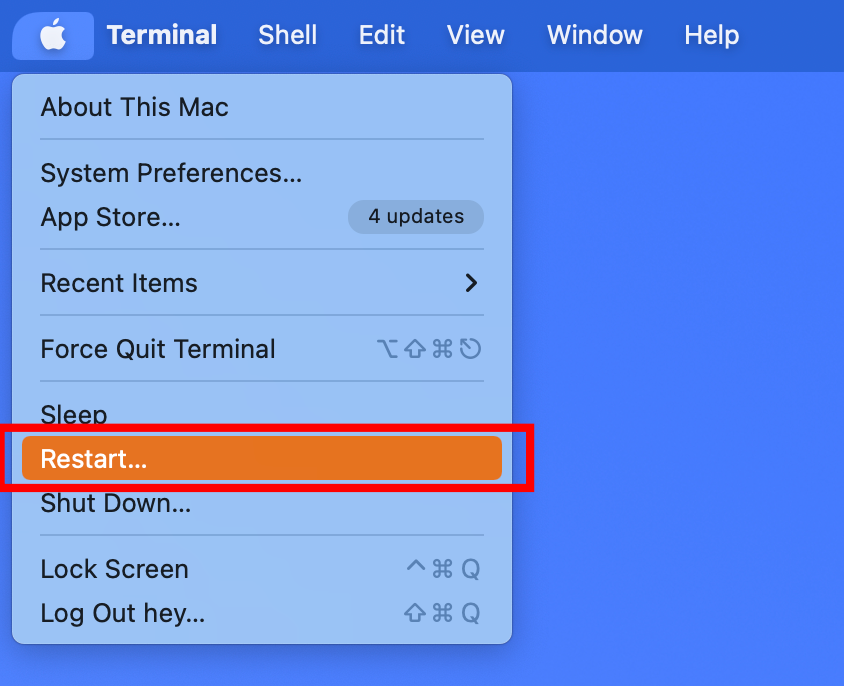This screenshot has height=686, width=844.
Task: Click Log Out hey…
Action: 123,613
